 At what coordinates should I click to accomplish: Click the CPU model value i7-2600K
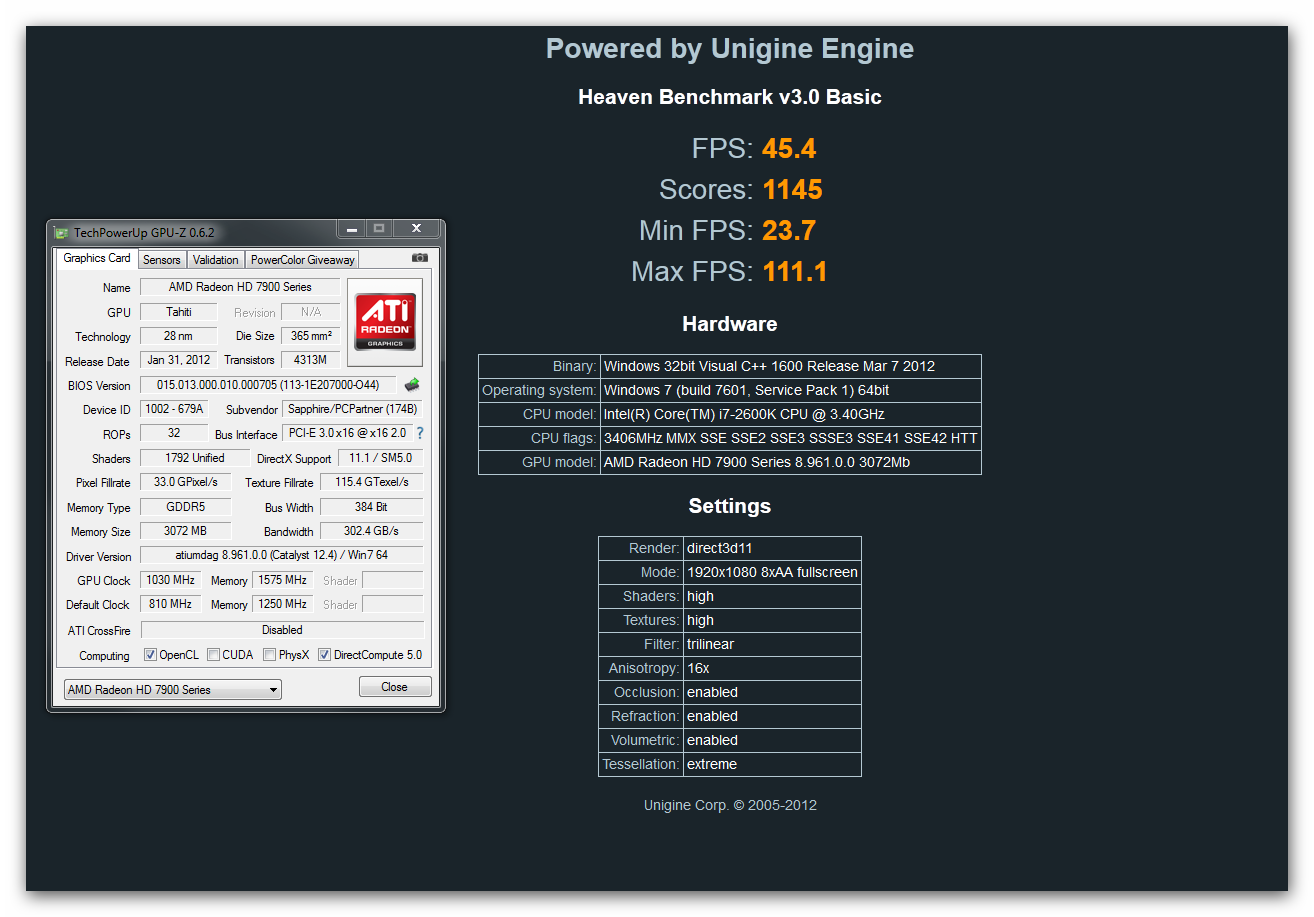tap(791, 414)
